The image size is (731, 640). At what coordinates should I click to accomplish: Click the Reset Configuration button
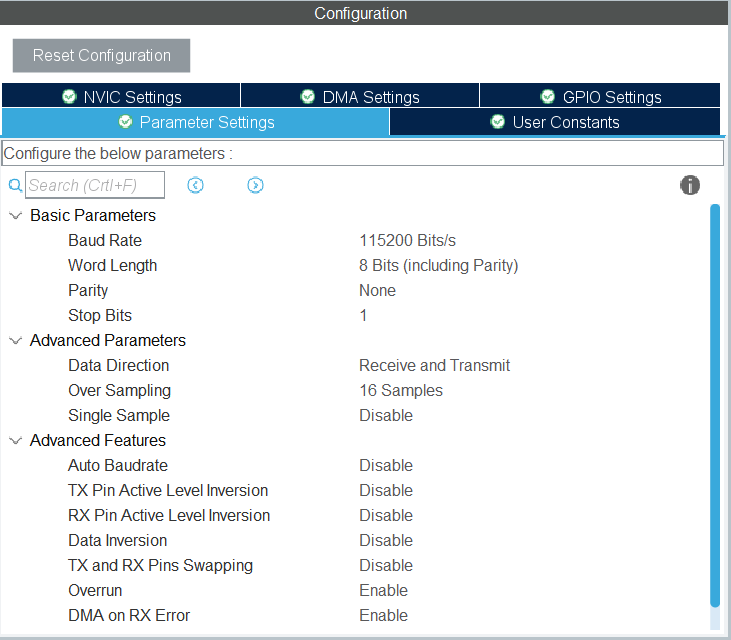[101, 55]
